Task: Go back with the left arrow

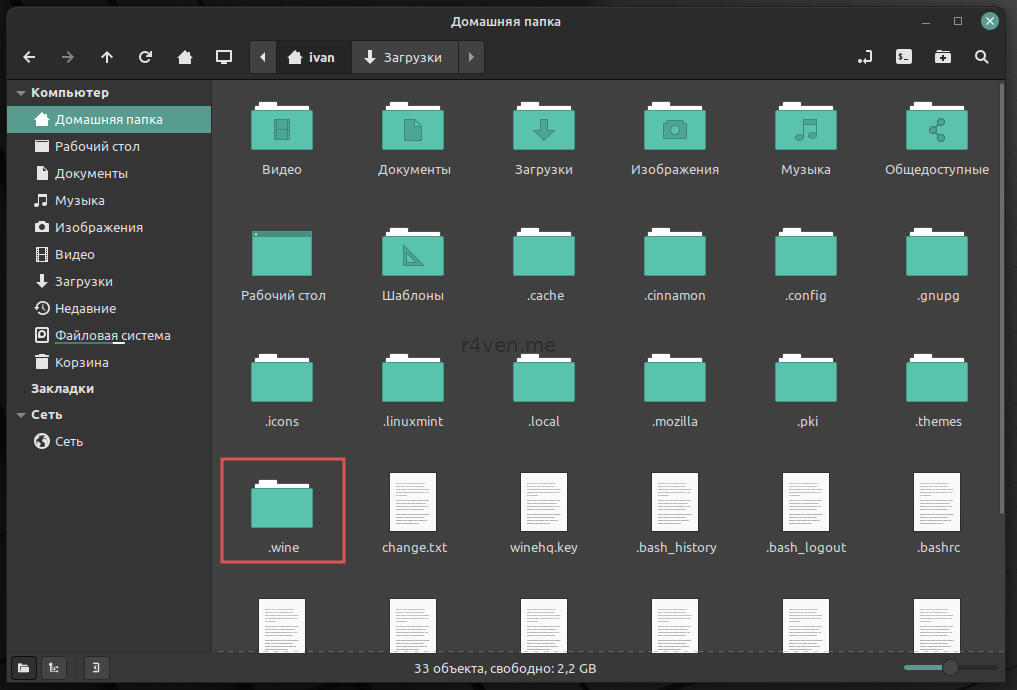Action: 29,58
